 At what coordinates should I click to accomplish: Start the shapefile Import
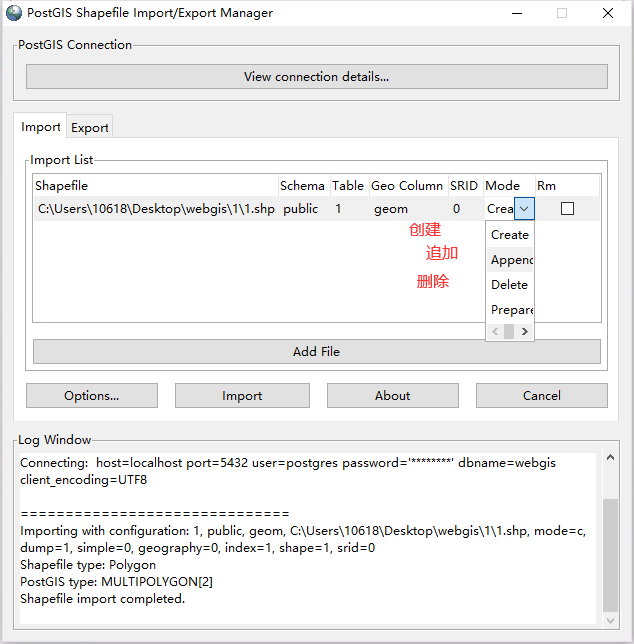click(242, 396)
